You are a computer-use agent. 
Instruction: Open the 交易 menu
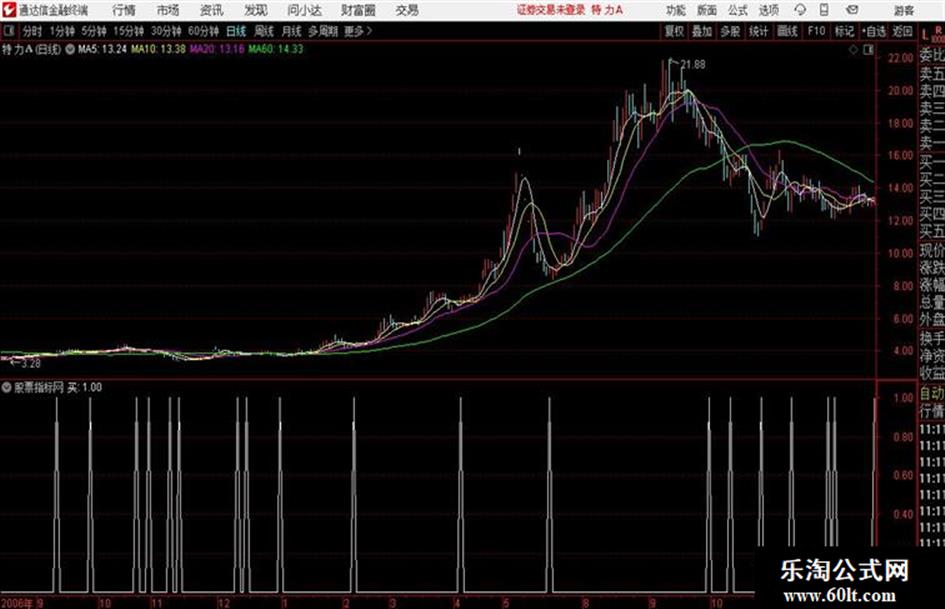coord(407,10)
